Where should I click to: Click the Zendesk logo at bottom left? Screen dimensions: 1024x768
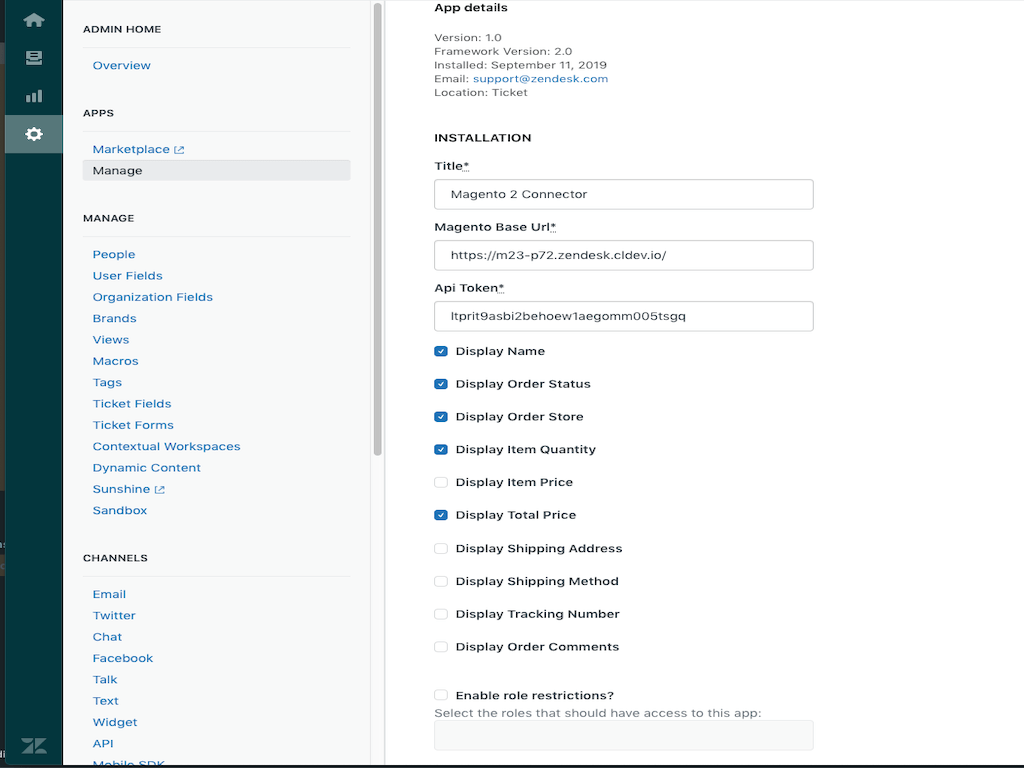click(34, 746)
